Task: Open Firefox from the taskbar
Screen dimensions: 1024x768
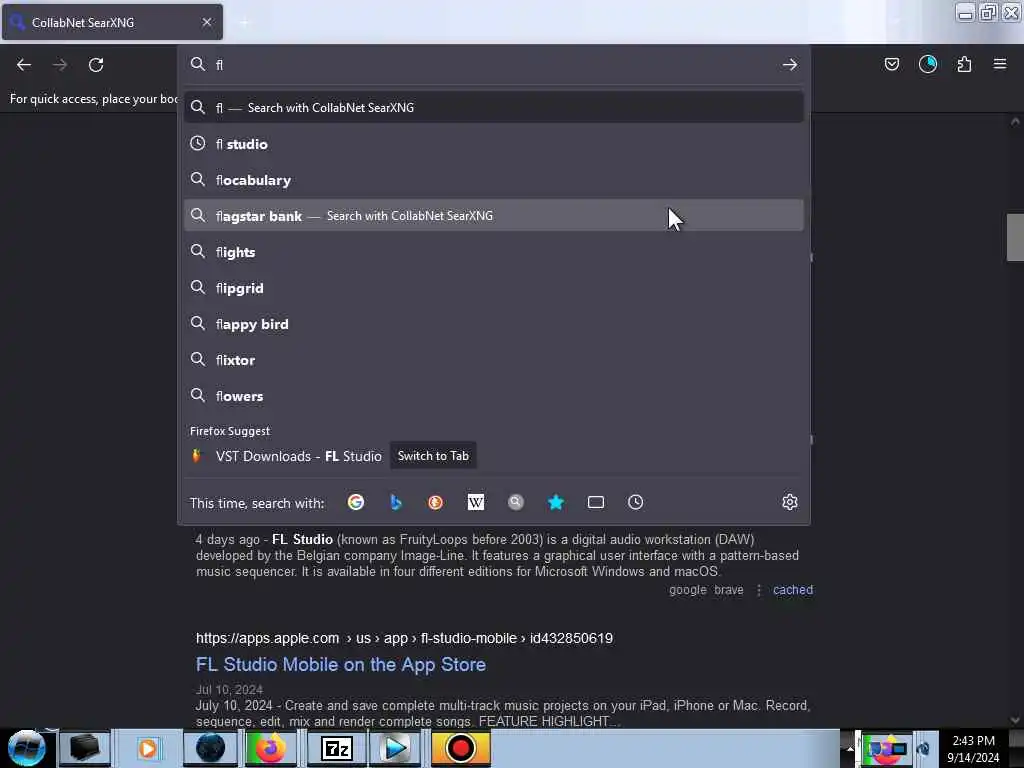Action: coord(270,748)
